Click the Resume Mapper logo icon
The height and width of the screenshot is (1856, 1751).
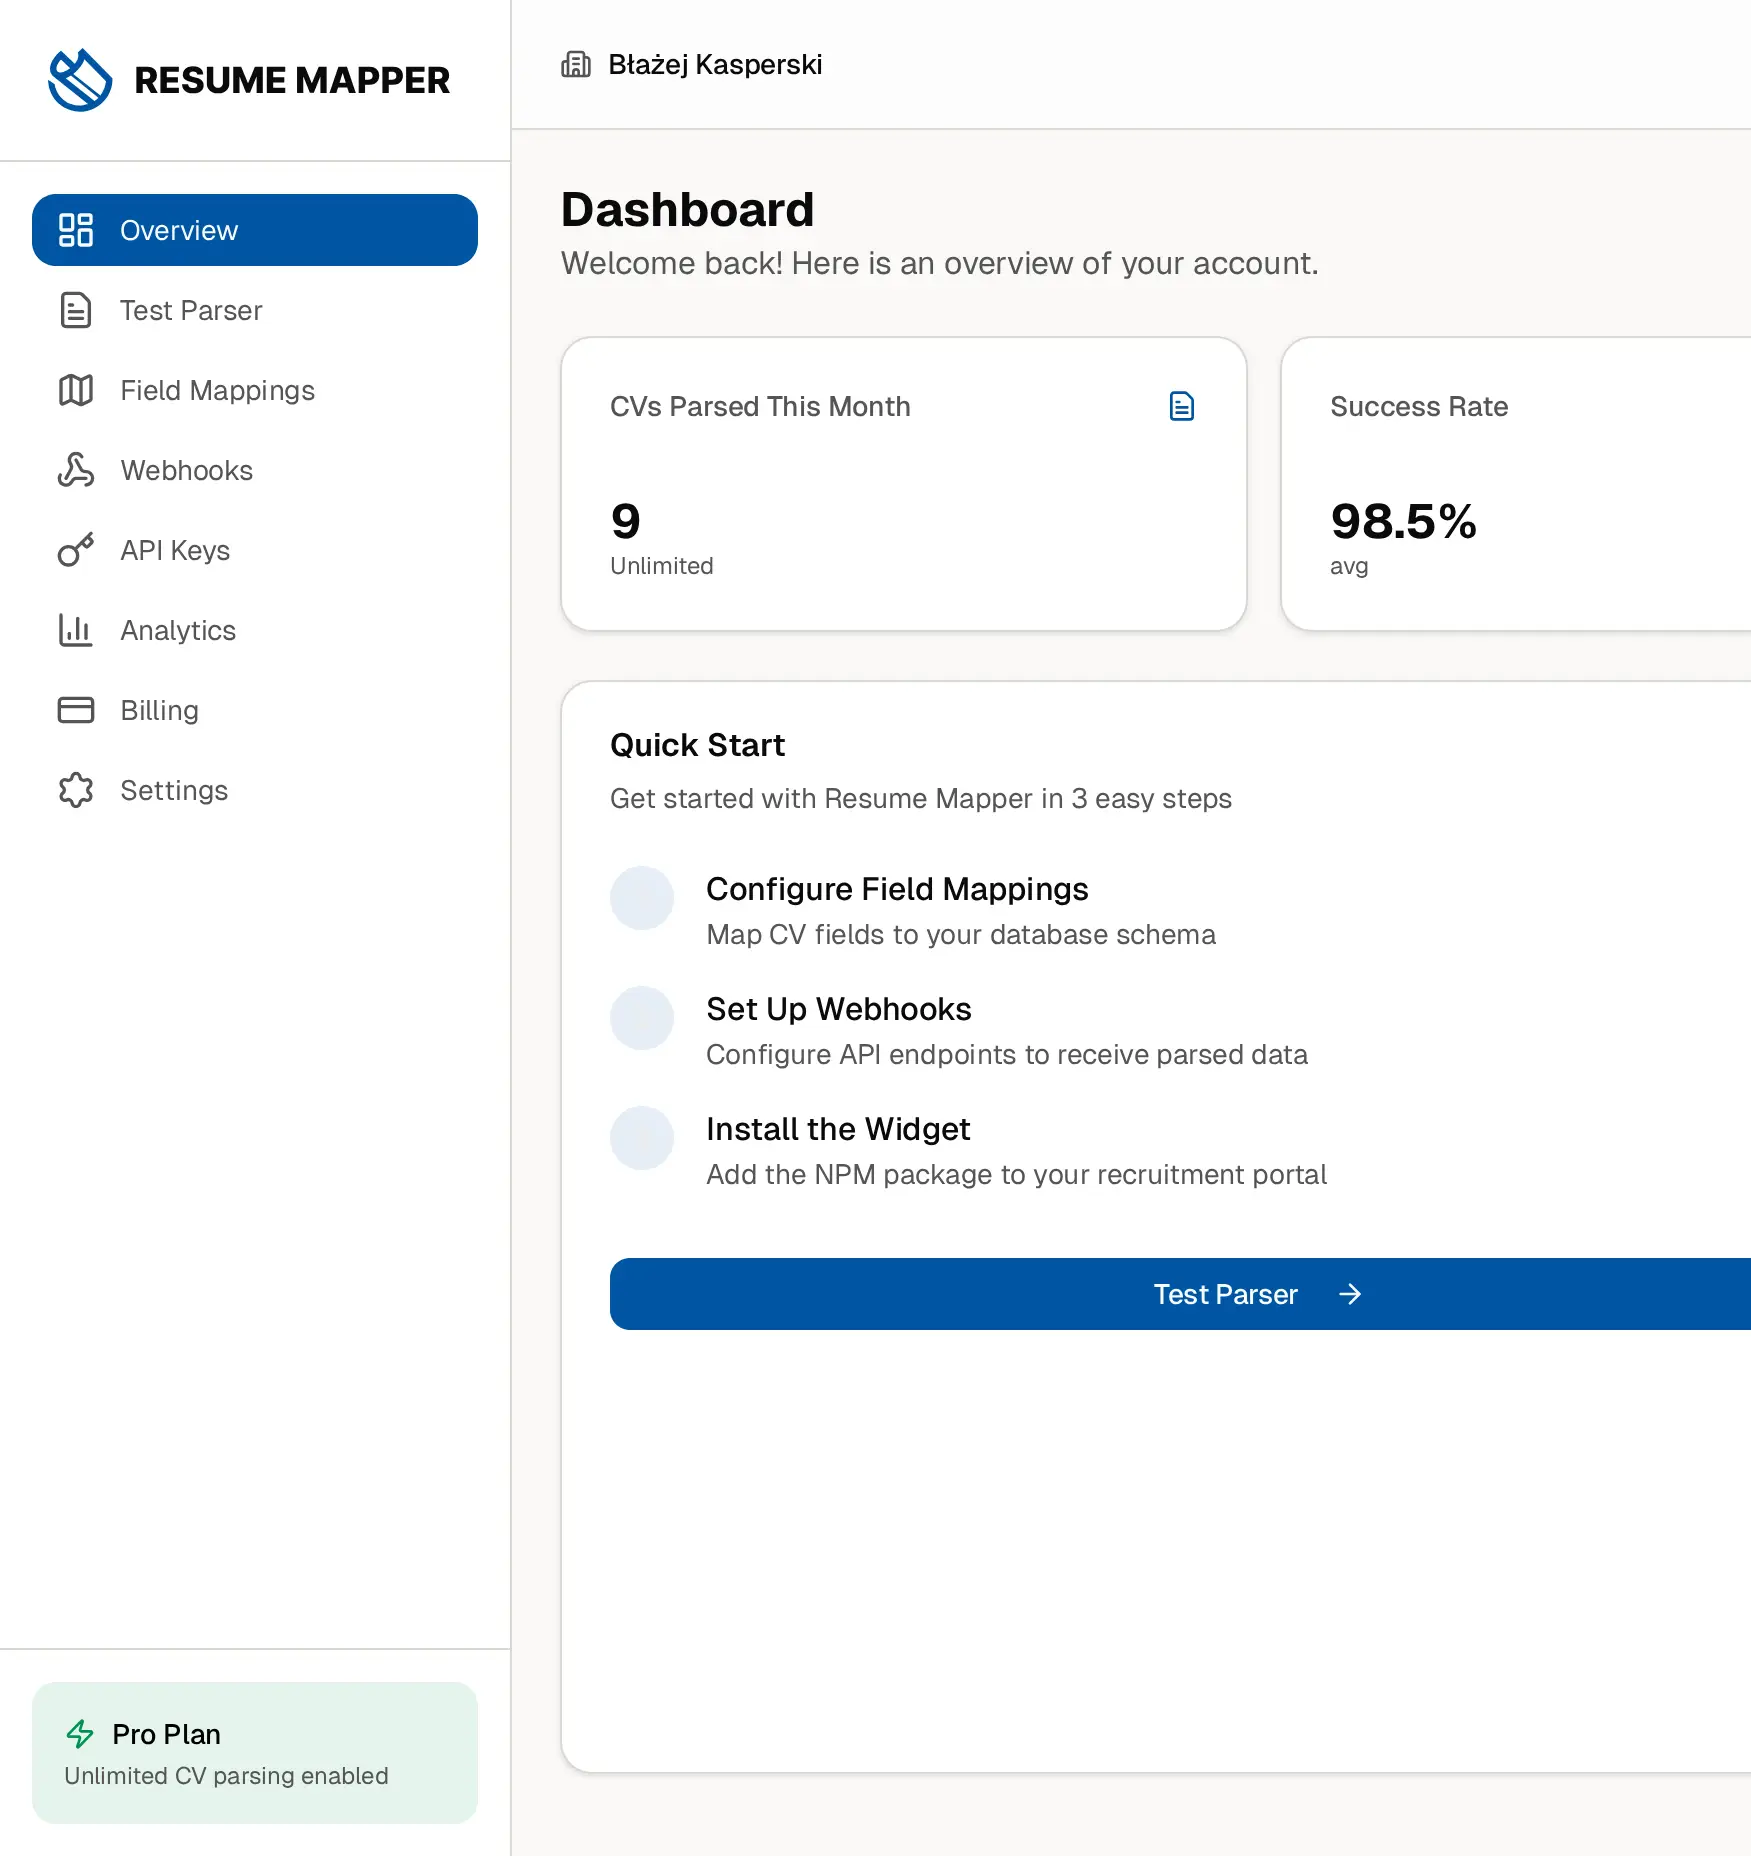point(80,80)
